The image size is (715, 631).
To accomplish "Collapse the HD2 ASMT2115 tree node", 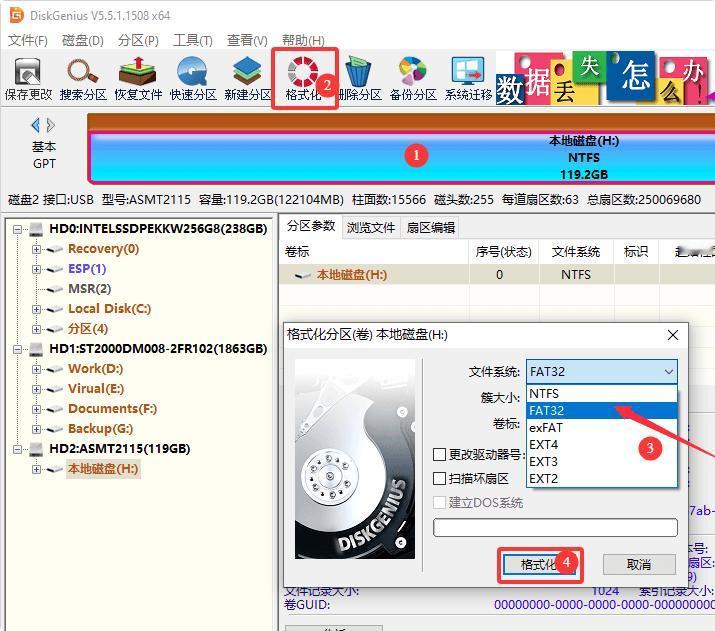I will pyautogui.click(x=17, y=450).
